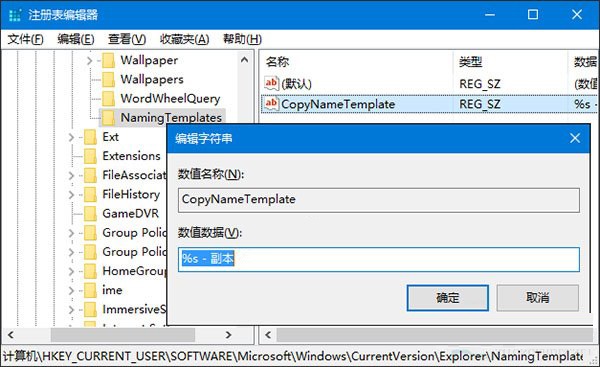The height and width of the screenshot is (367, 600).
Task: Select the GameDVR folder icon
Action: pos(90,214)
